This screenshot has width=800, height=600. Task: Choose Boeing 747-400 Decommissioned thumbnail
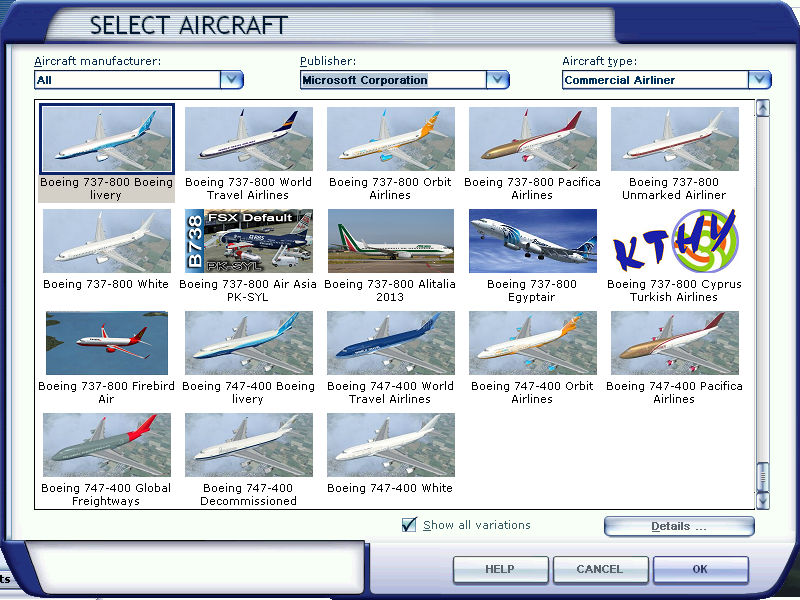(x=248, y=445)
